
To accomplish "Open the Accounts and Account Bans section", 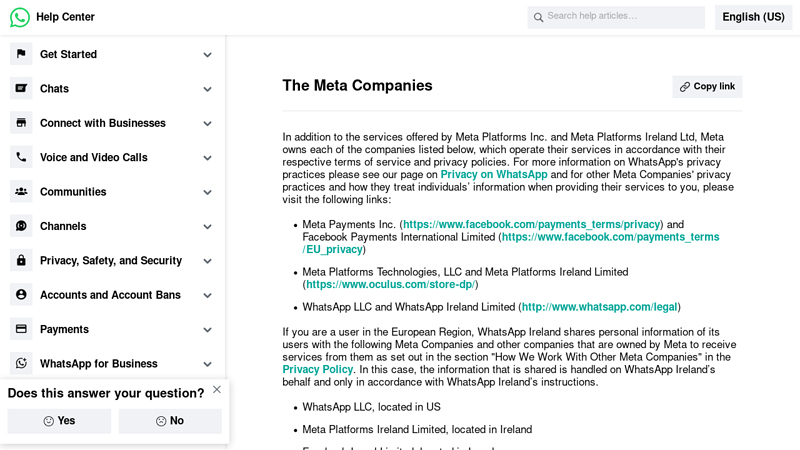I will coord(112,295).
